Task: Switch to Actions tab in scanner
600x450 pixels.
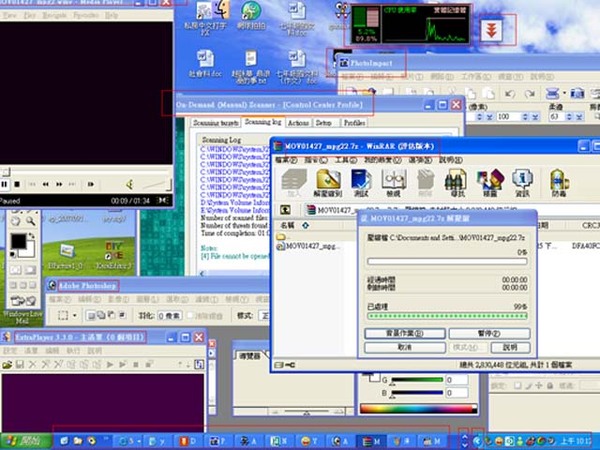Action: (x=298, y=123)
